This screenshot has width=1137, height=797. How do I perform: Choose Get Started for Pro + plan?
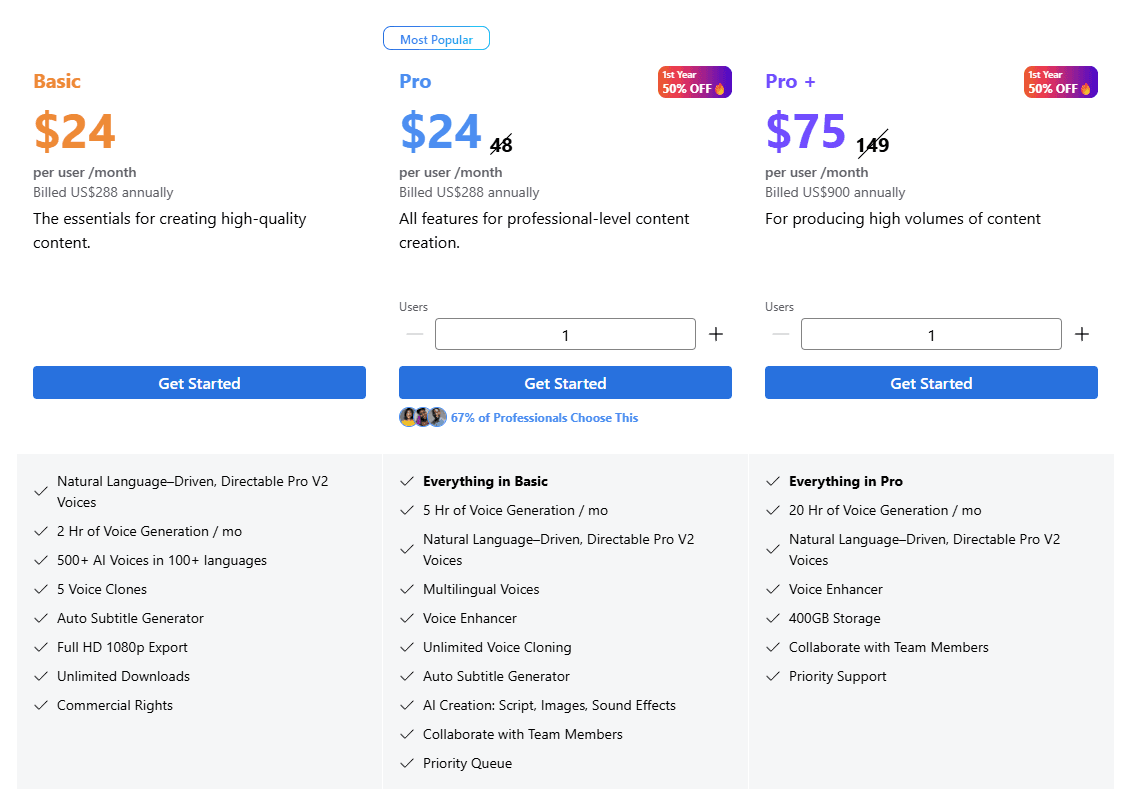click(931, 383)
